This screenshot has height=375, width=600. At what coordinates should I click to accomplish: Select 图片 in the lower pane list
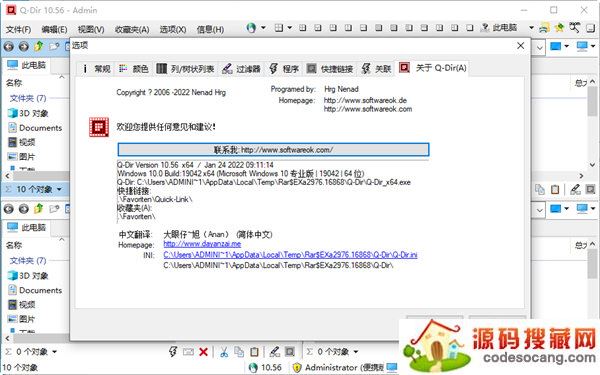pyautogui.click(x=22, y=319)
